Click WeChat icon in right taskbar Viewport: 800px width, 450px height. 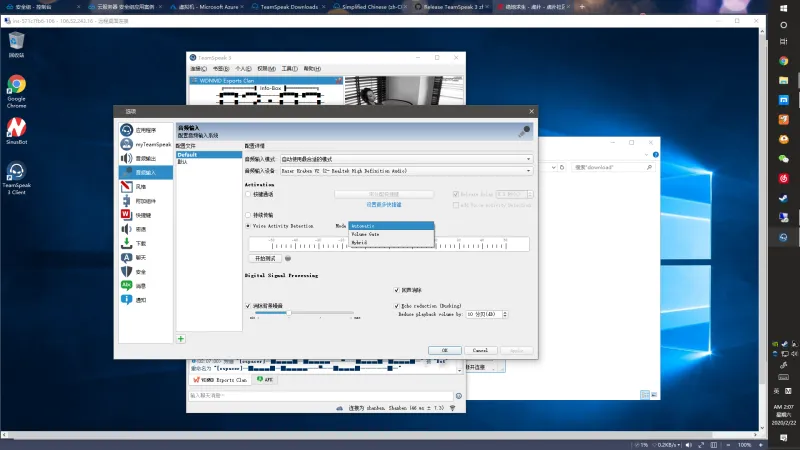pyautogui.click(x=784, y=159)
